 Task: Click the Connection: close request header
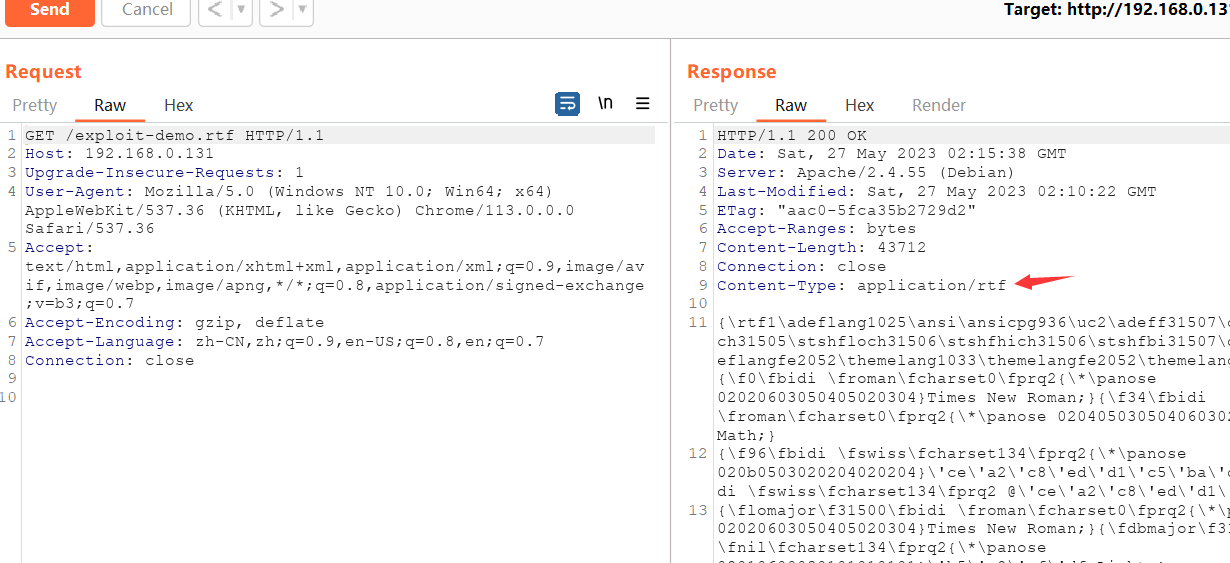pyautogui.click(x=109, y=361)
